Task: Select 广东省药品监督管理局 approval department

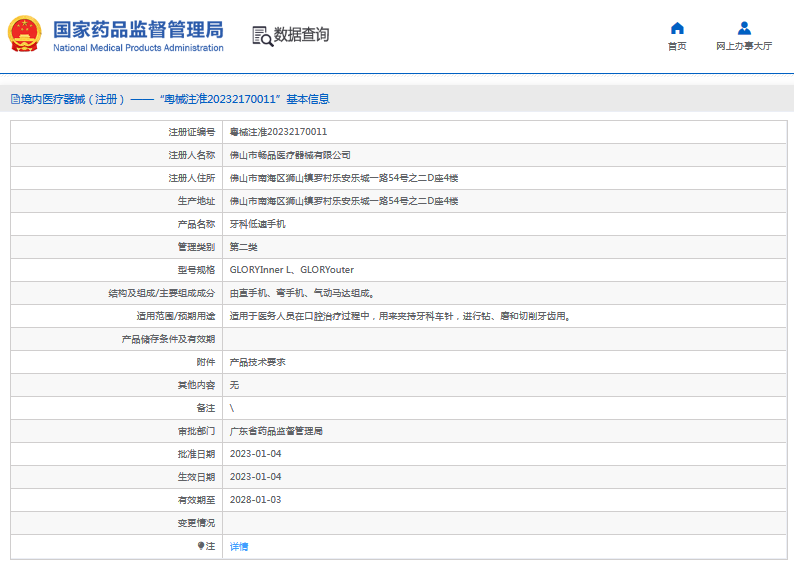Action: [276, 431]
